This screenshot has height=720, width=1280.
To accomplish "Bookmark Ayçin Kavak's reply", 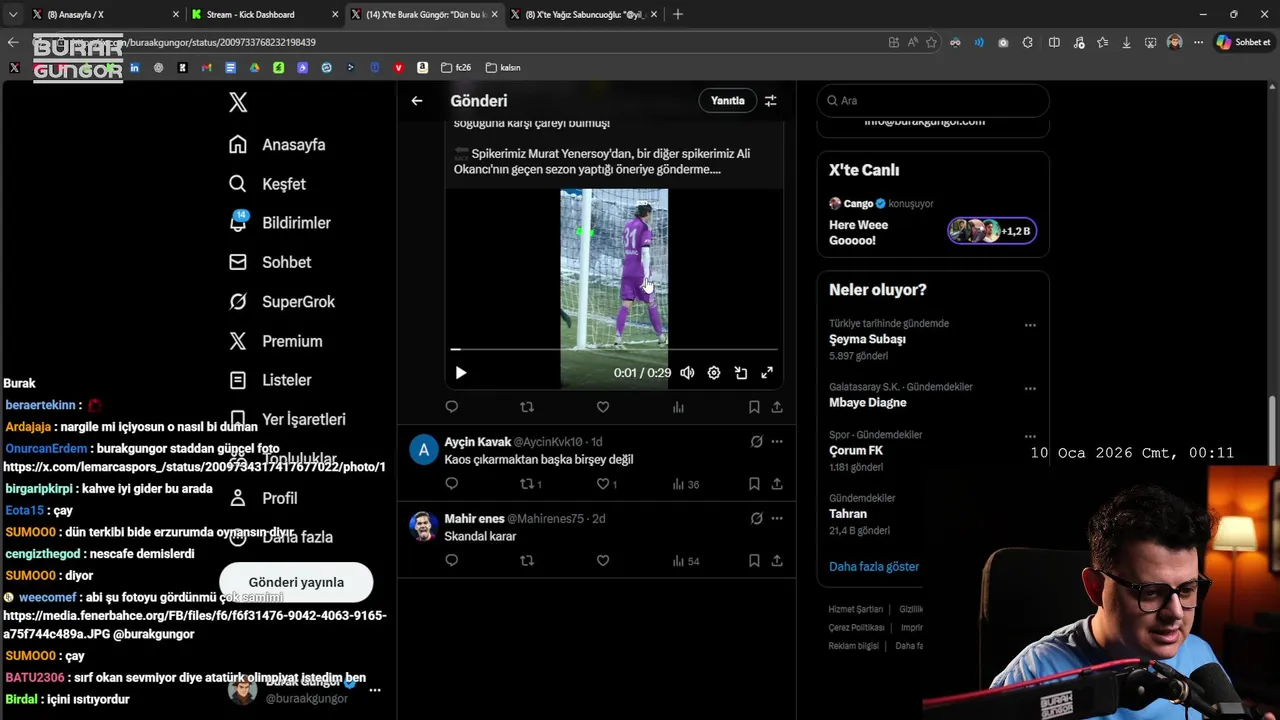I will [754, 484].
